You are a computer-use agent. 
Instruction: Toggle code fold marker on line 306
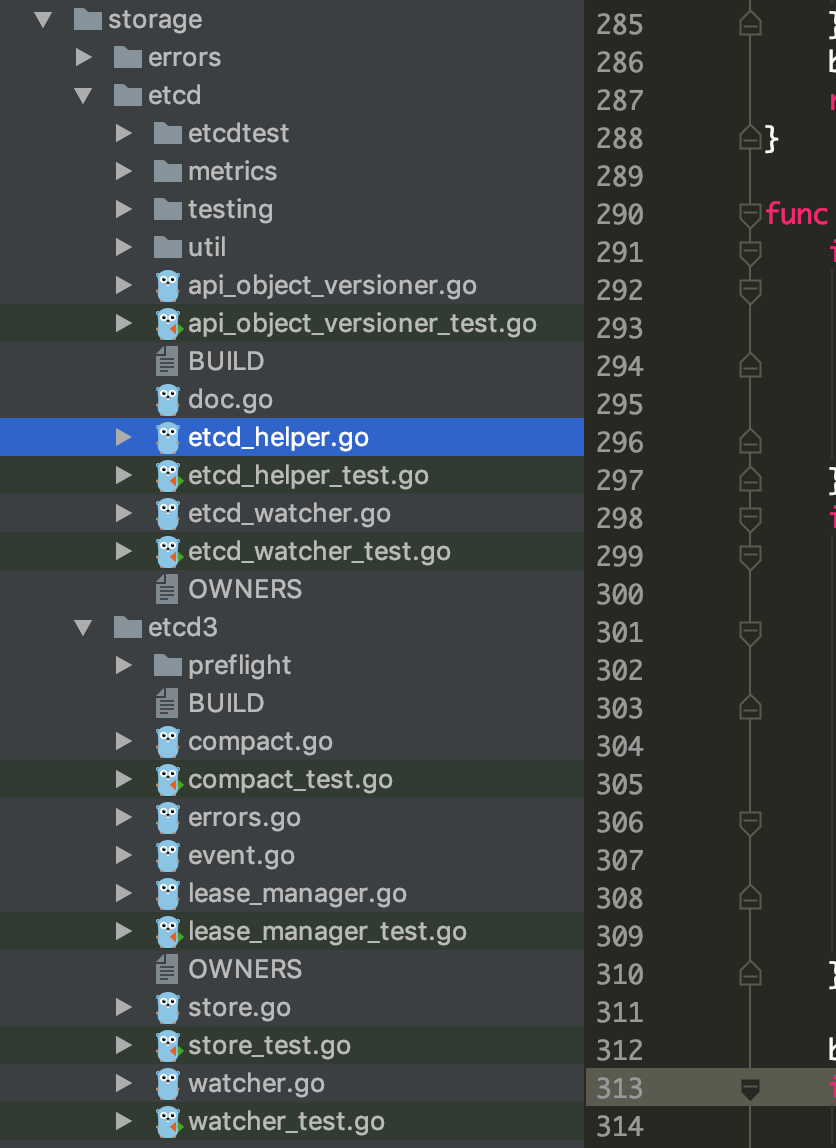pos(750,822)
